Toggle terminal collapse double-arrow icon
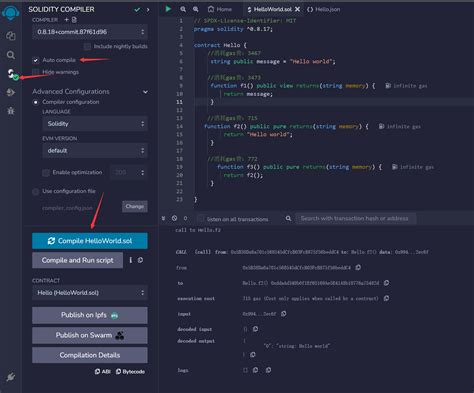This screenshot has height=393, width=474. tap(163, 218)
